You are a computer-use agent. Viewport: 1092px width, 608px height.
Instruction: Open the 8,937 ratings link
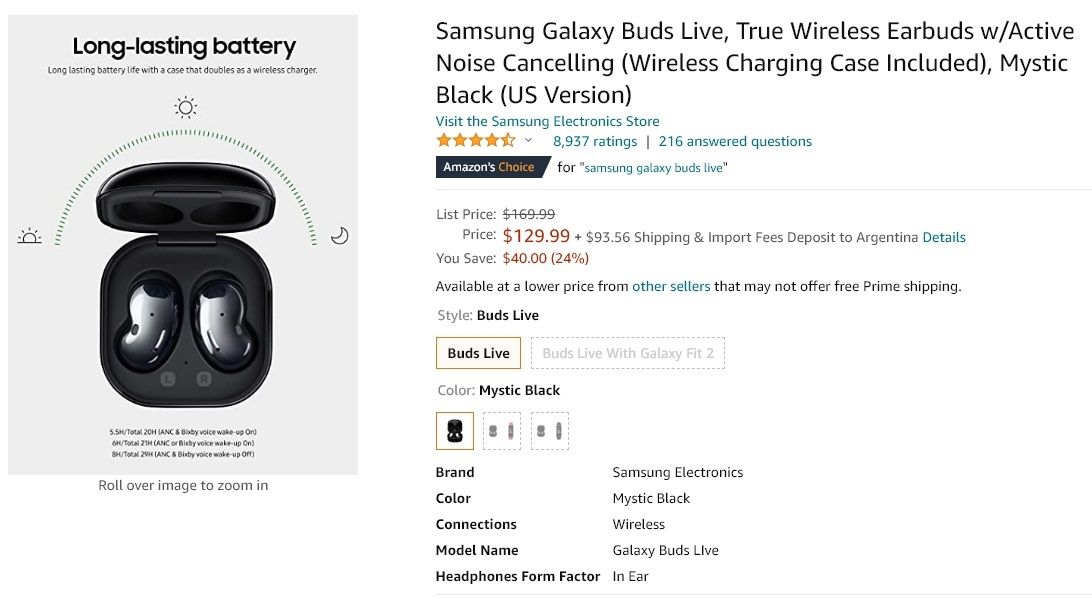pos(595,141)
